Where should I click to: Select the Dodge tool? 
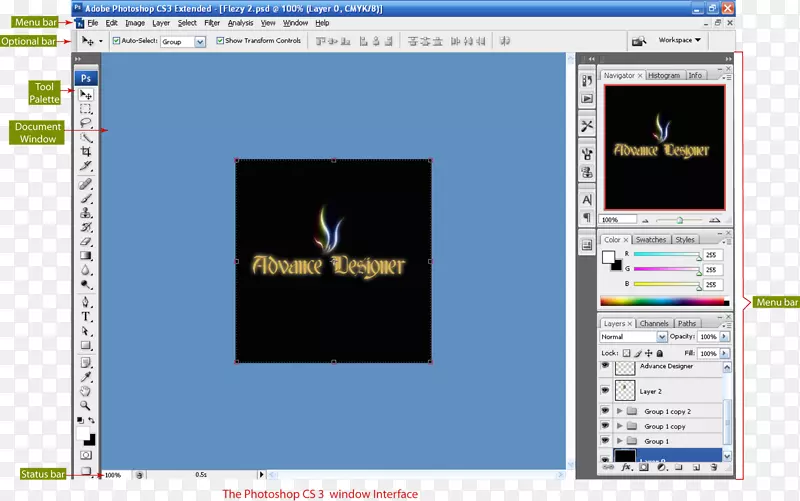(x=86, y=285)
